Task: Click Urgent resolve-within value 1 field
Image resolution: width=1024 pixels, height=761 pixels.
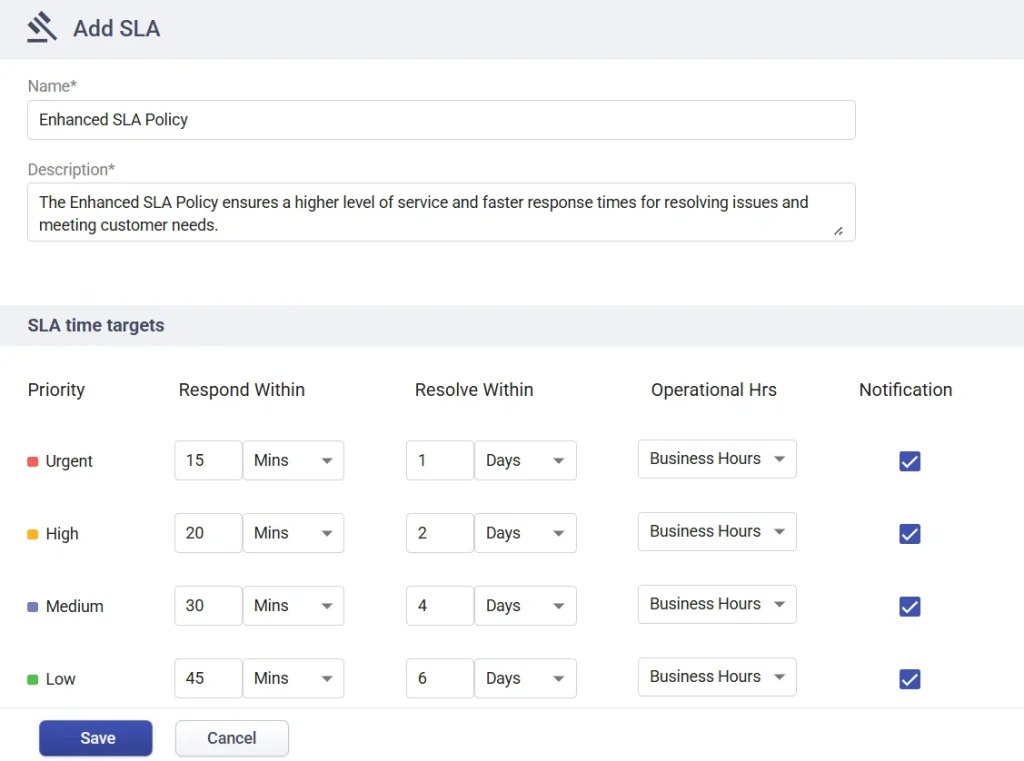Action: [440, 461]
